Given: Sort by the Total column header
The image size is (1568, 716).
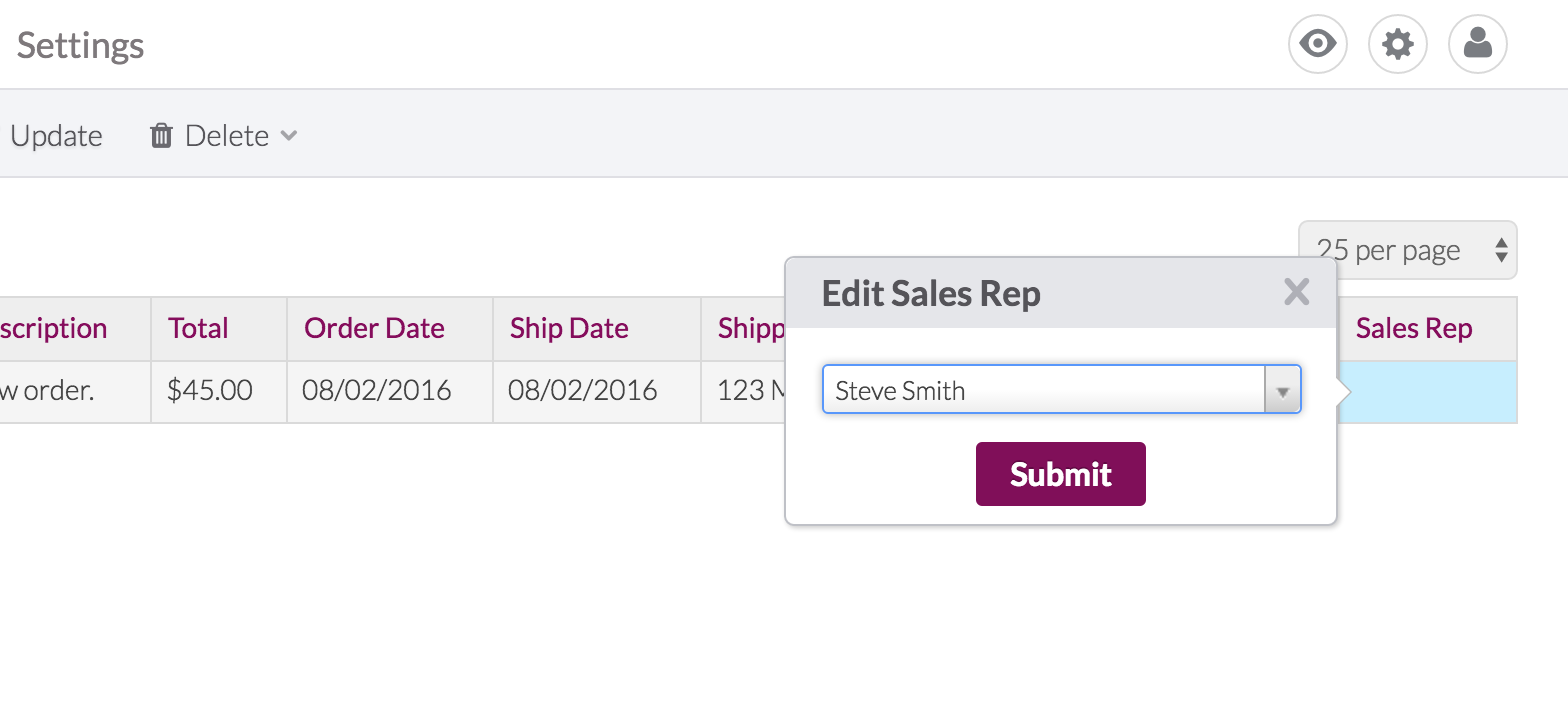Looking at the screenshot, I should 198,328.
